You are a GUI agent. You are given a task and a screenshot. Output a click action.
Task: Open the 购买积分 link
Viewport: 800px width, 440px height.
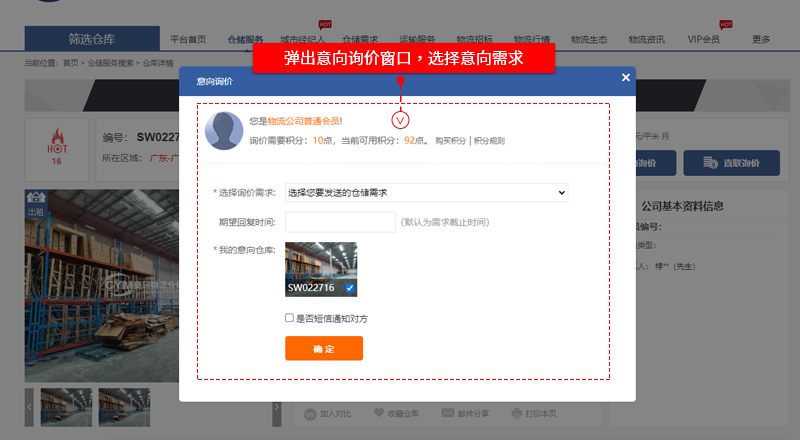(x=450, y=141)
